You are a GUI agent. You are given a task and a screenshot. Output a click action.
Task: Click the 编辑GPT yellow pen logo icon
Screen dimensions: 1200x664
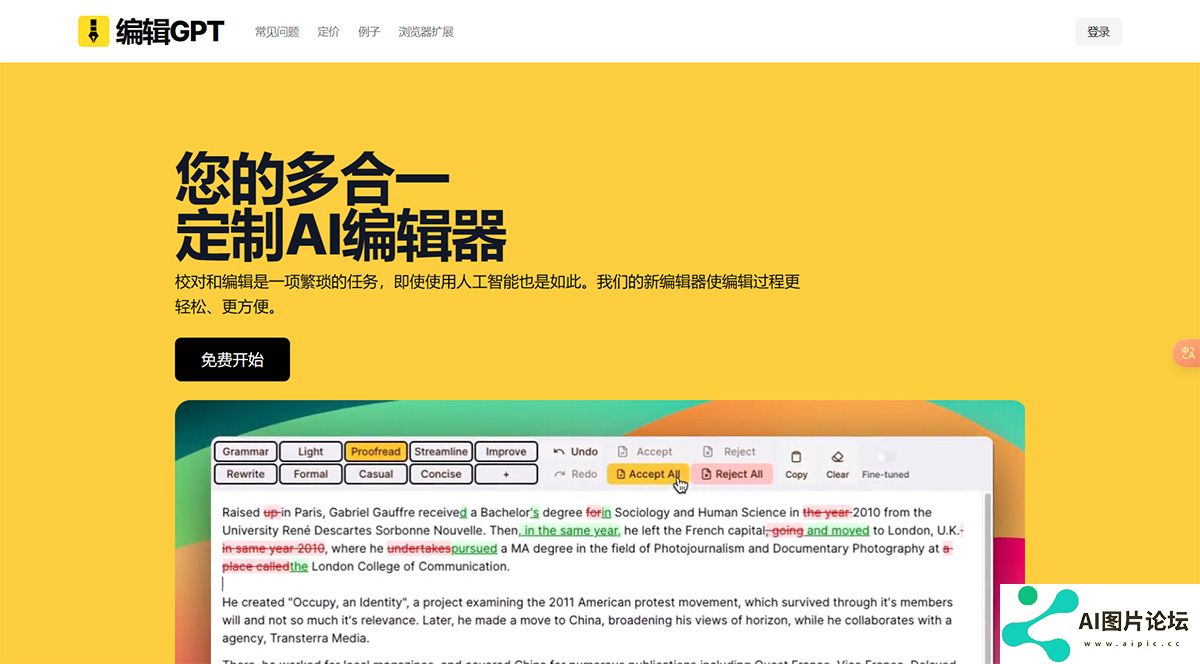(93, 31)
